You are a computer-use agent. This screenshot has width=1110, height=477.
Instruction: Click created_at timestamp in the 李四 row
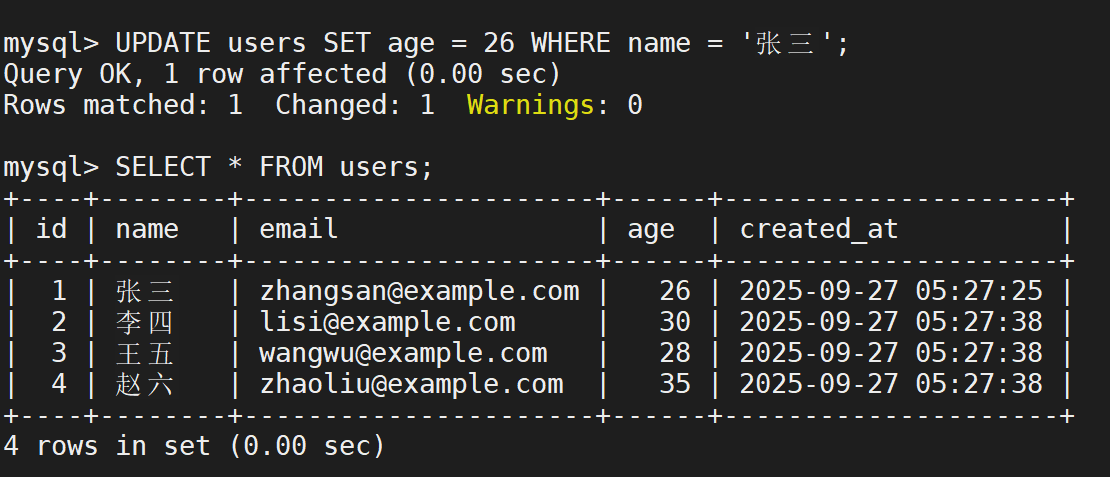pyautogui.click(x=891, y=323)
